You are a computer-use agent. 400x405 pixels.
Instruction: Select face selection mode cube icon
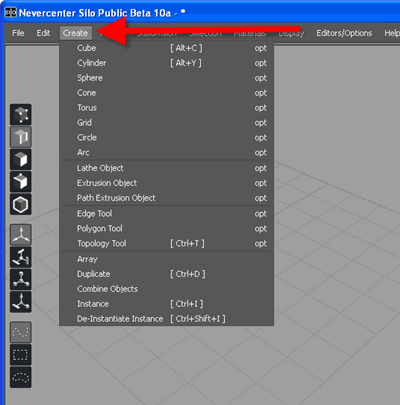[x=21, y=159]
